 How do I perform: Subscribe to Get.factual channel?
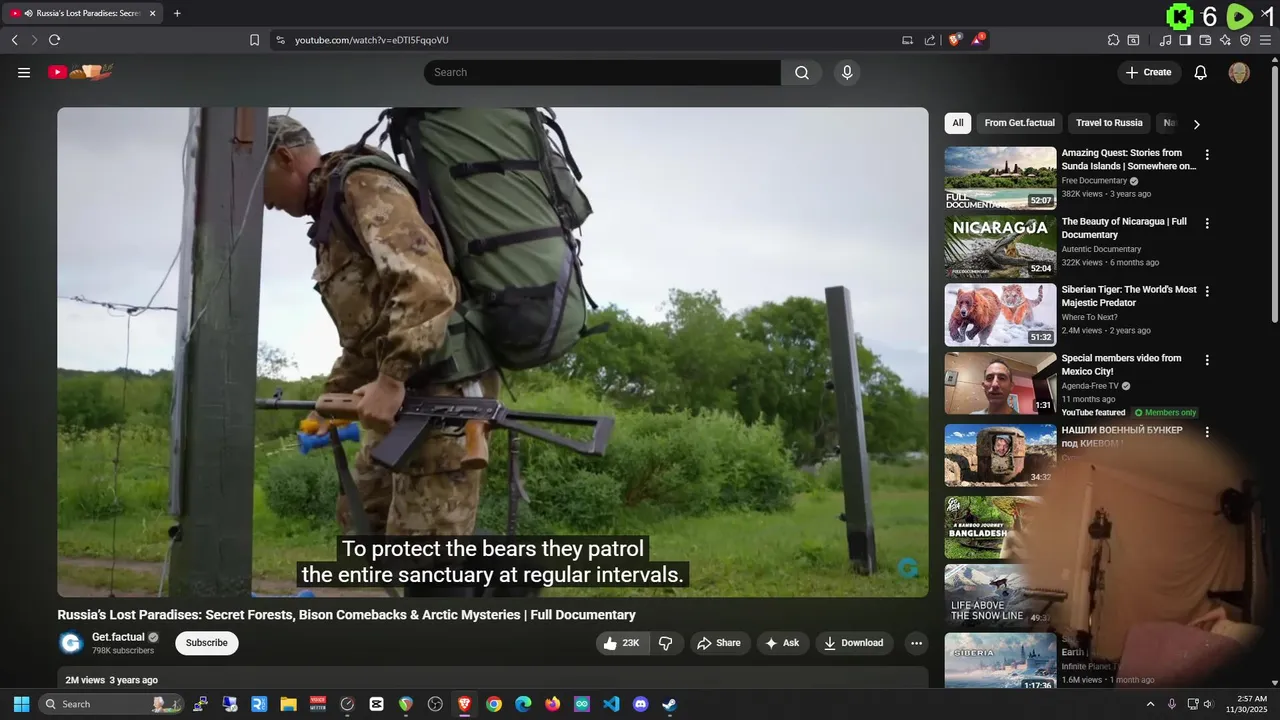[x=207, y=643]
